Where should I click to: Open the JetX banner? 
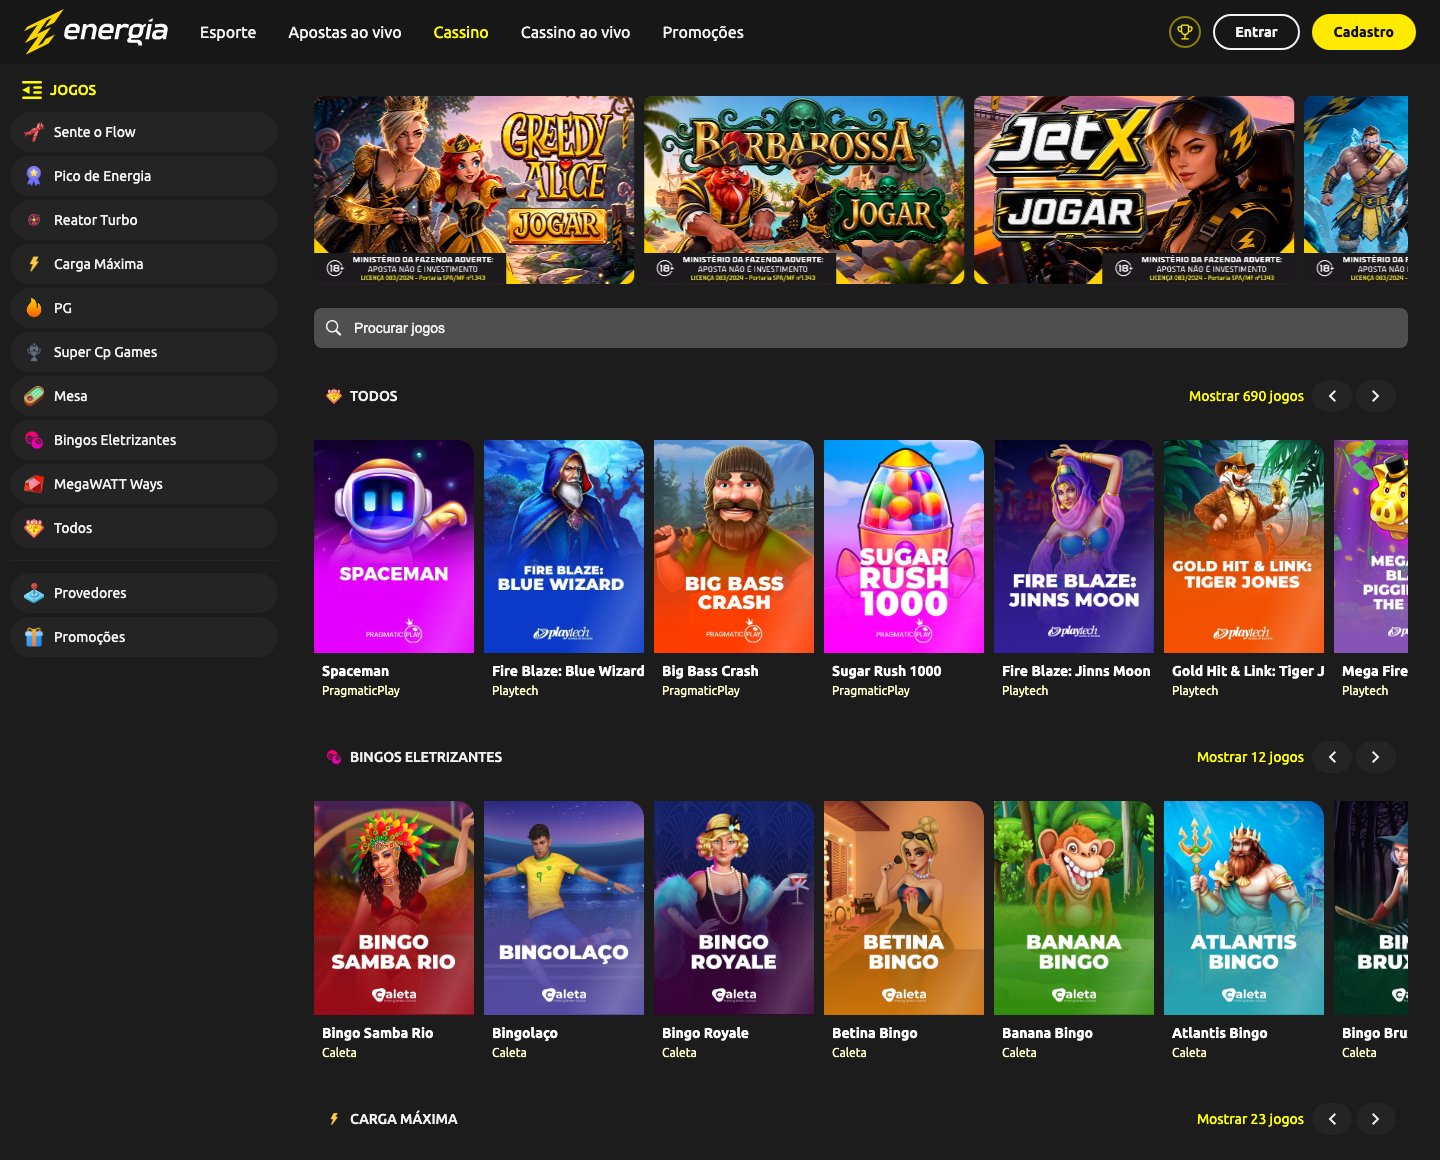click(x=1134, y=190)
